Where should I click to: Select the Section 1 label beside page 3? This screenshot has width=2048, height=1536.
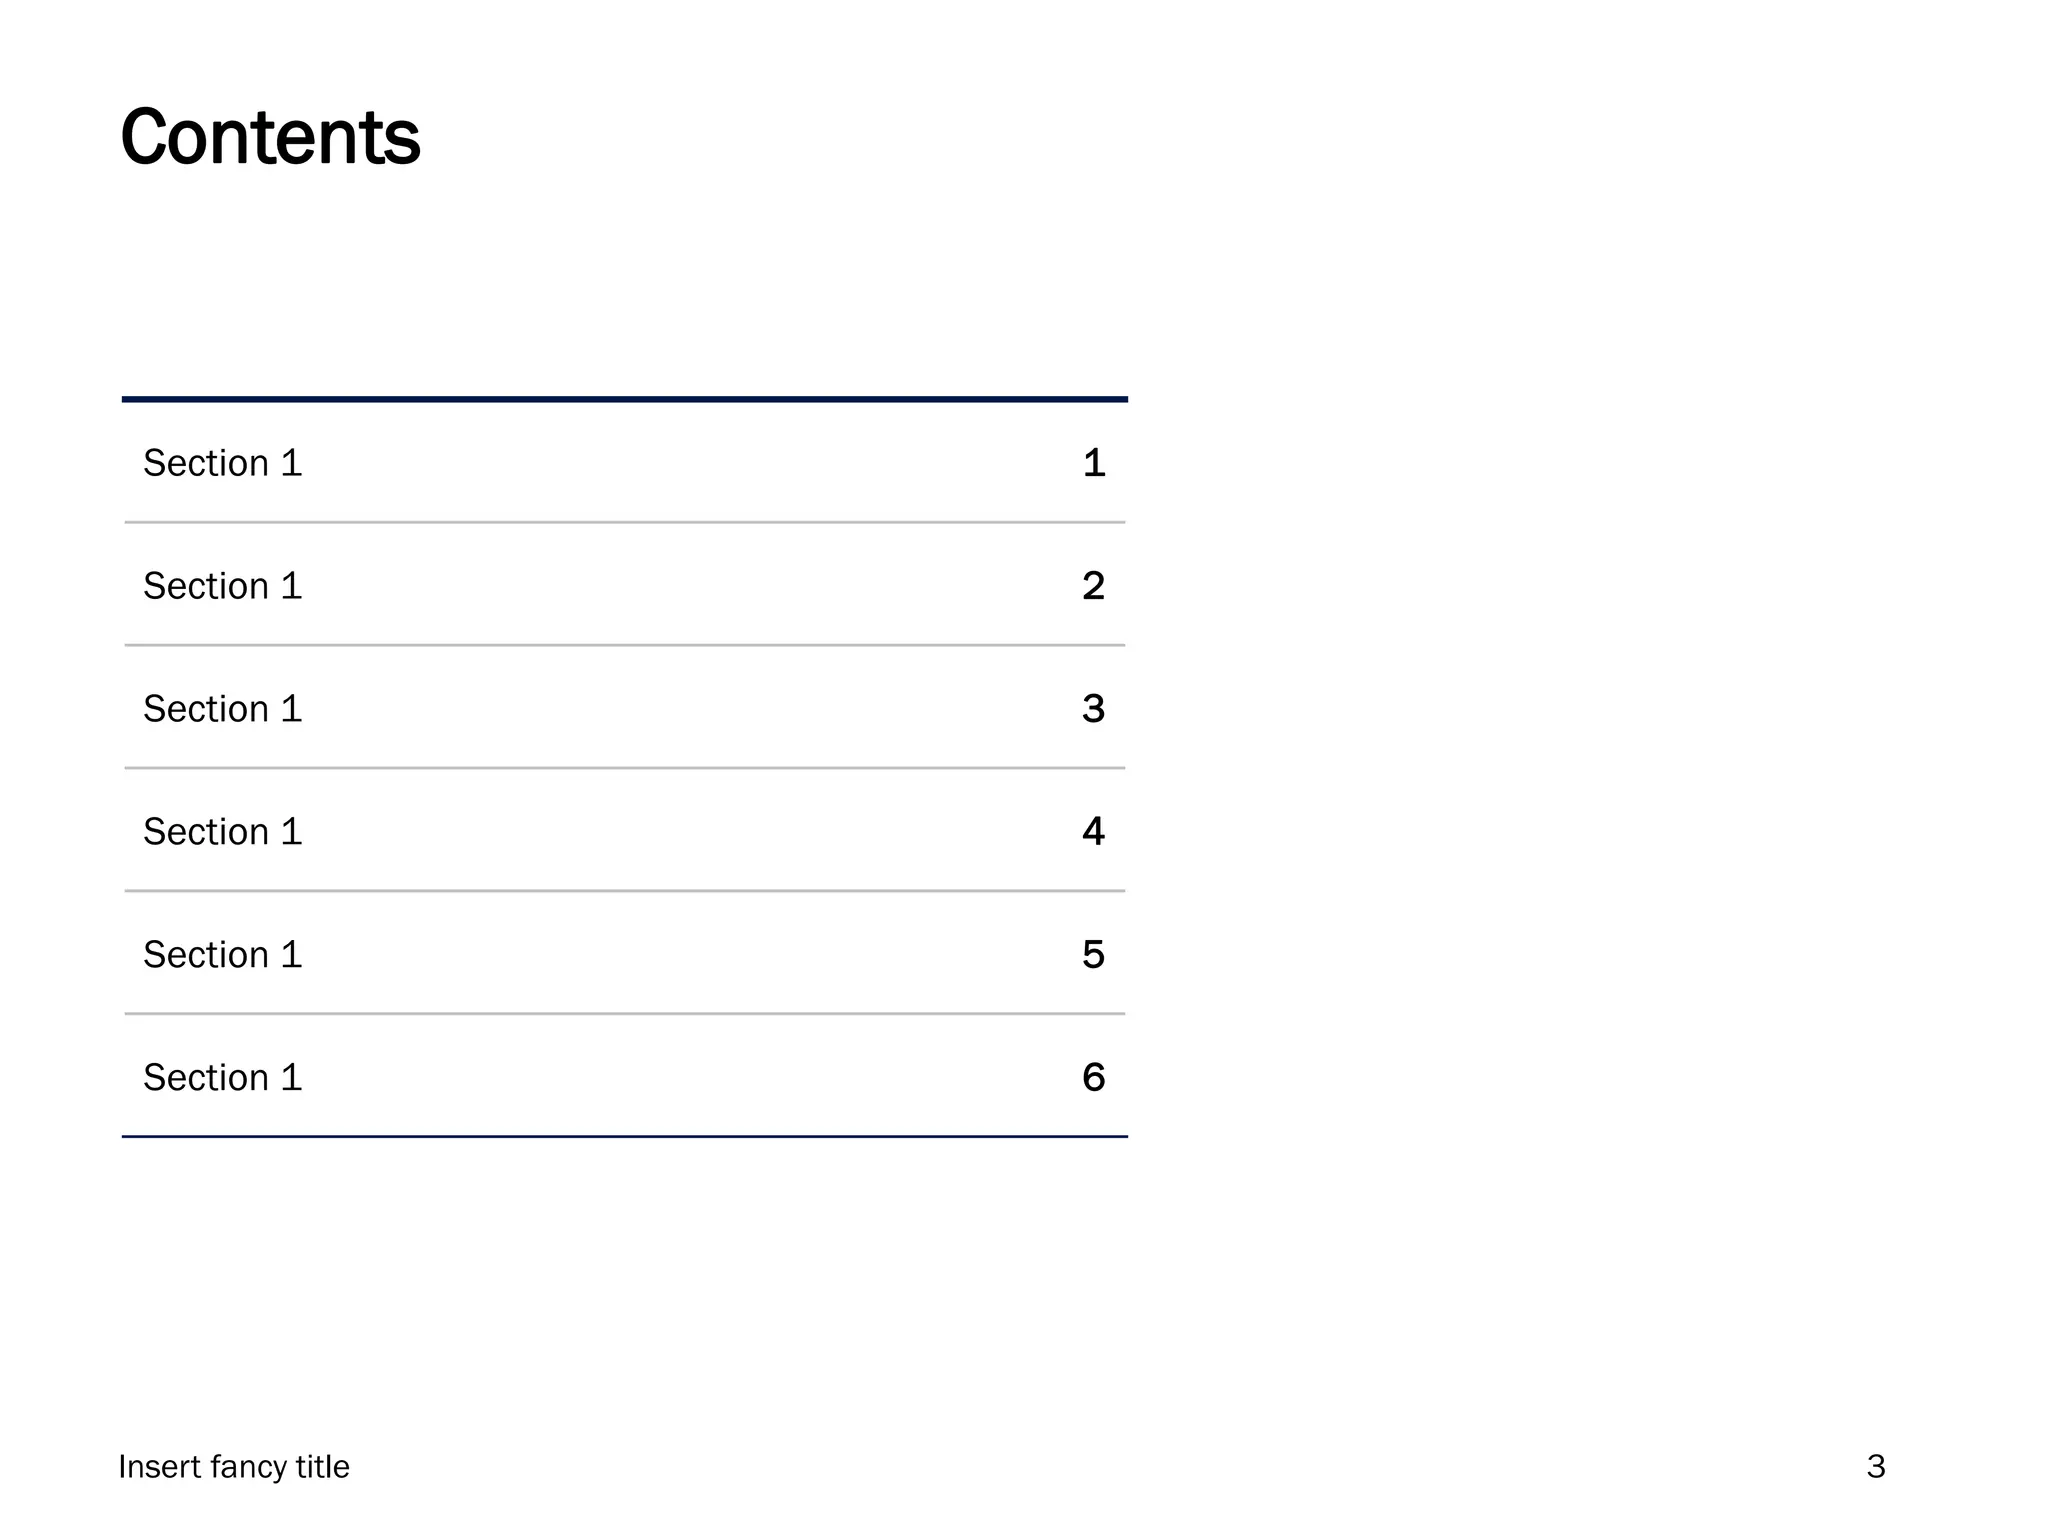222,709
